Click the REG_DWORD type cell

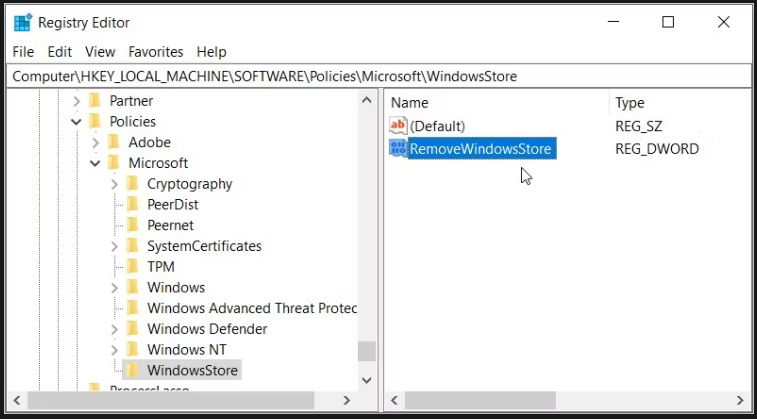[x=657, y=149]
